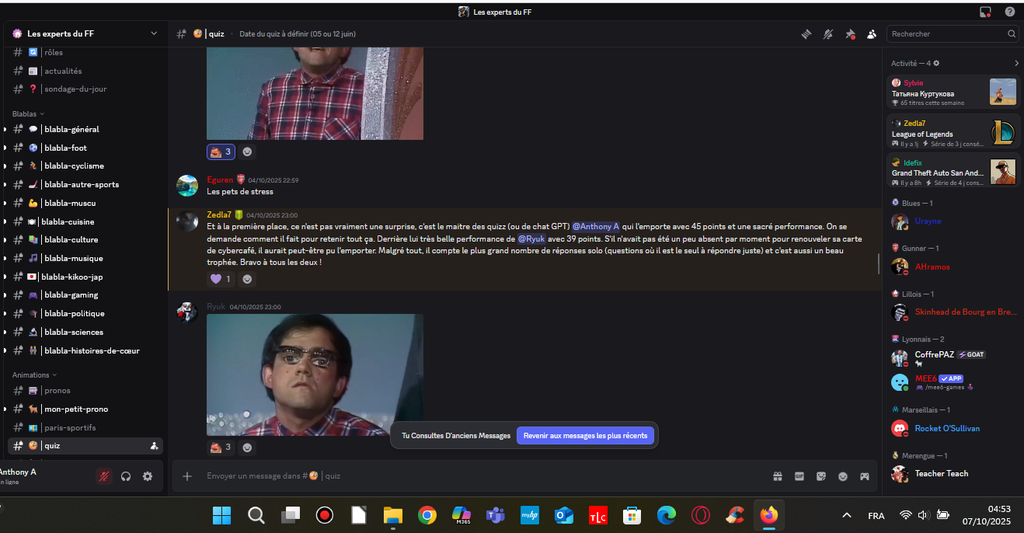Viewport: 1024px width, 533px height.
Task: Open Eguren's profile from username
Action: coord(220,180)
